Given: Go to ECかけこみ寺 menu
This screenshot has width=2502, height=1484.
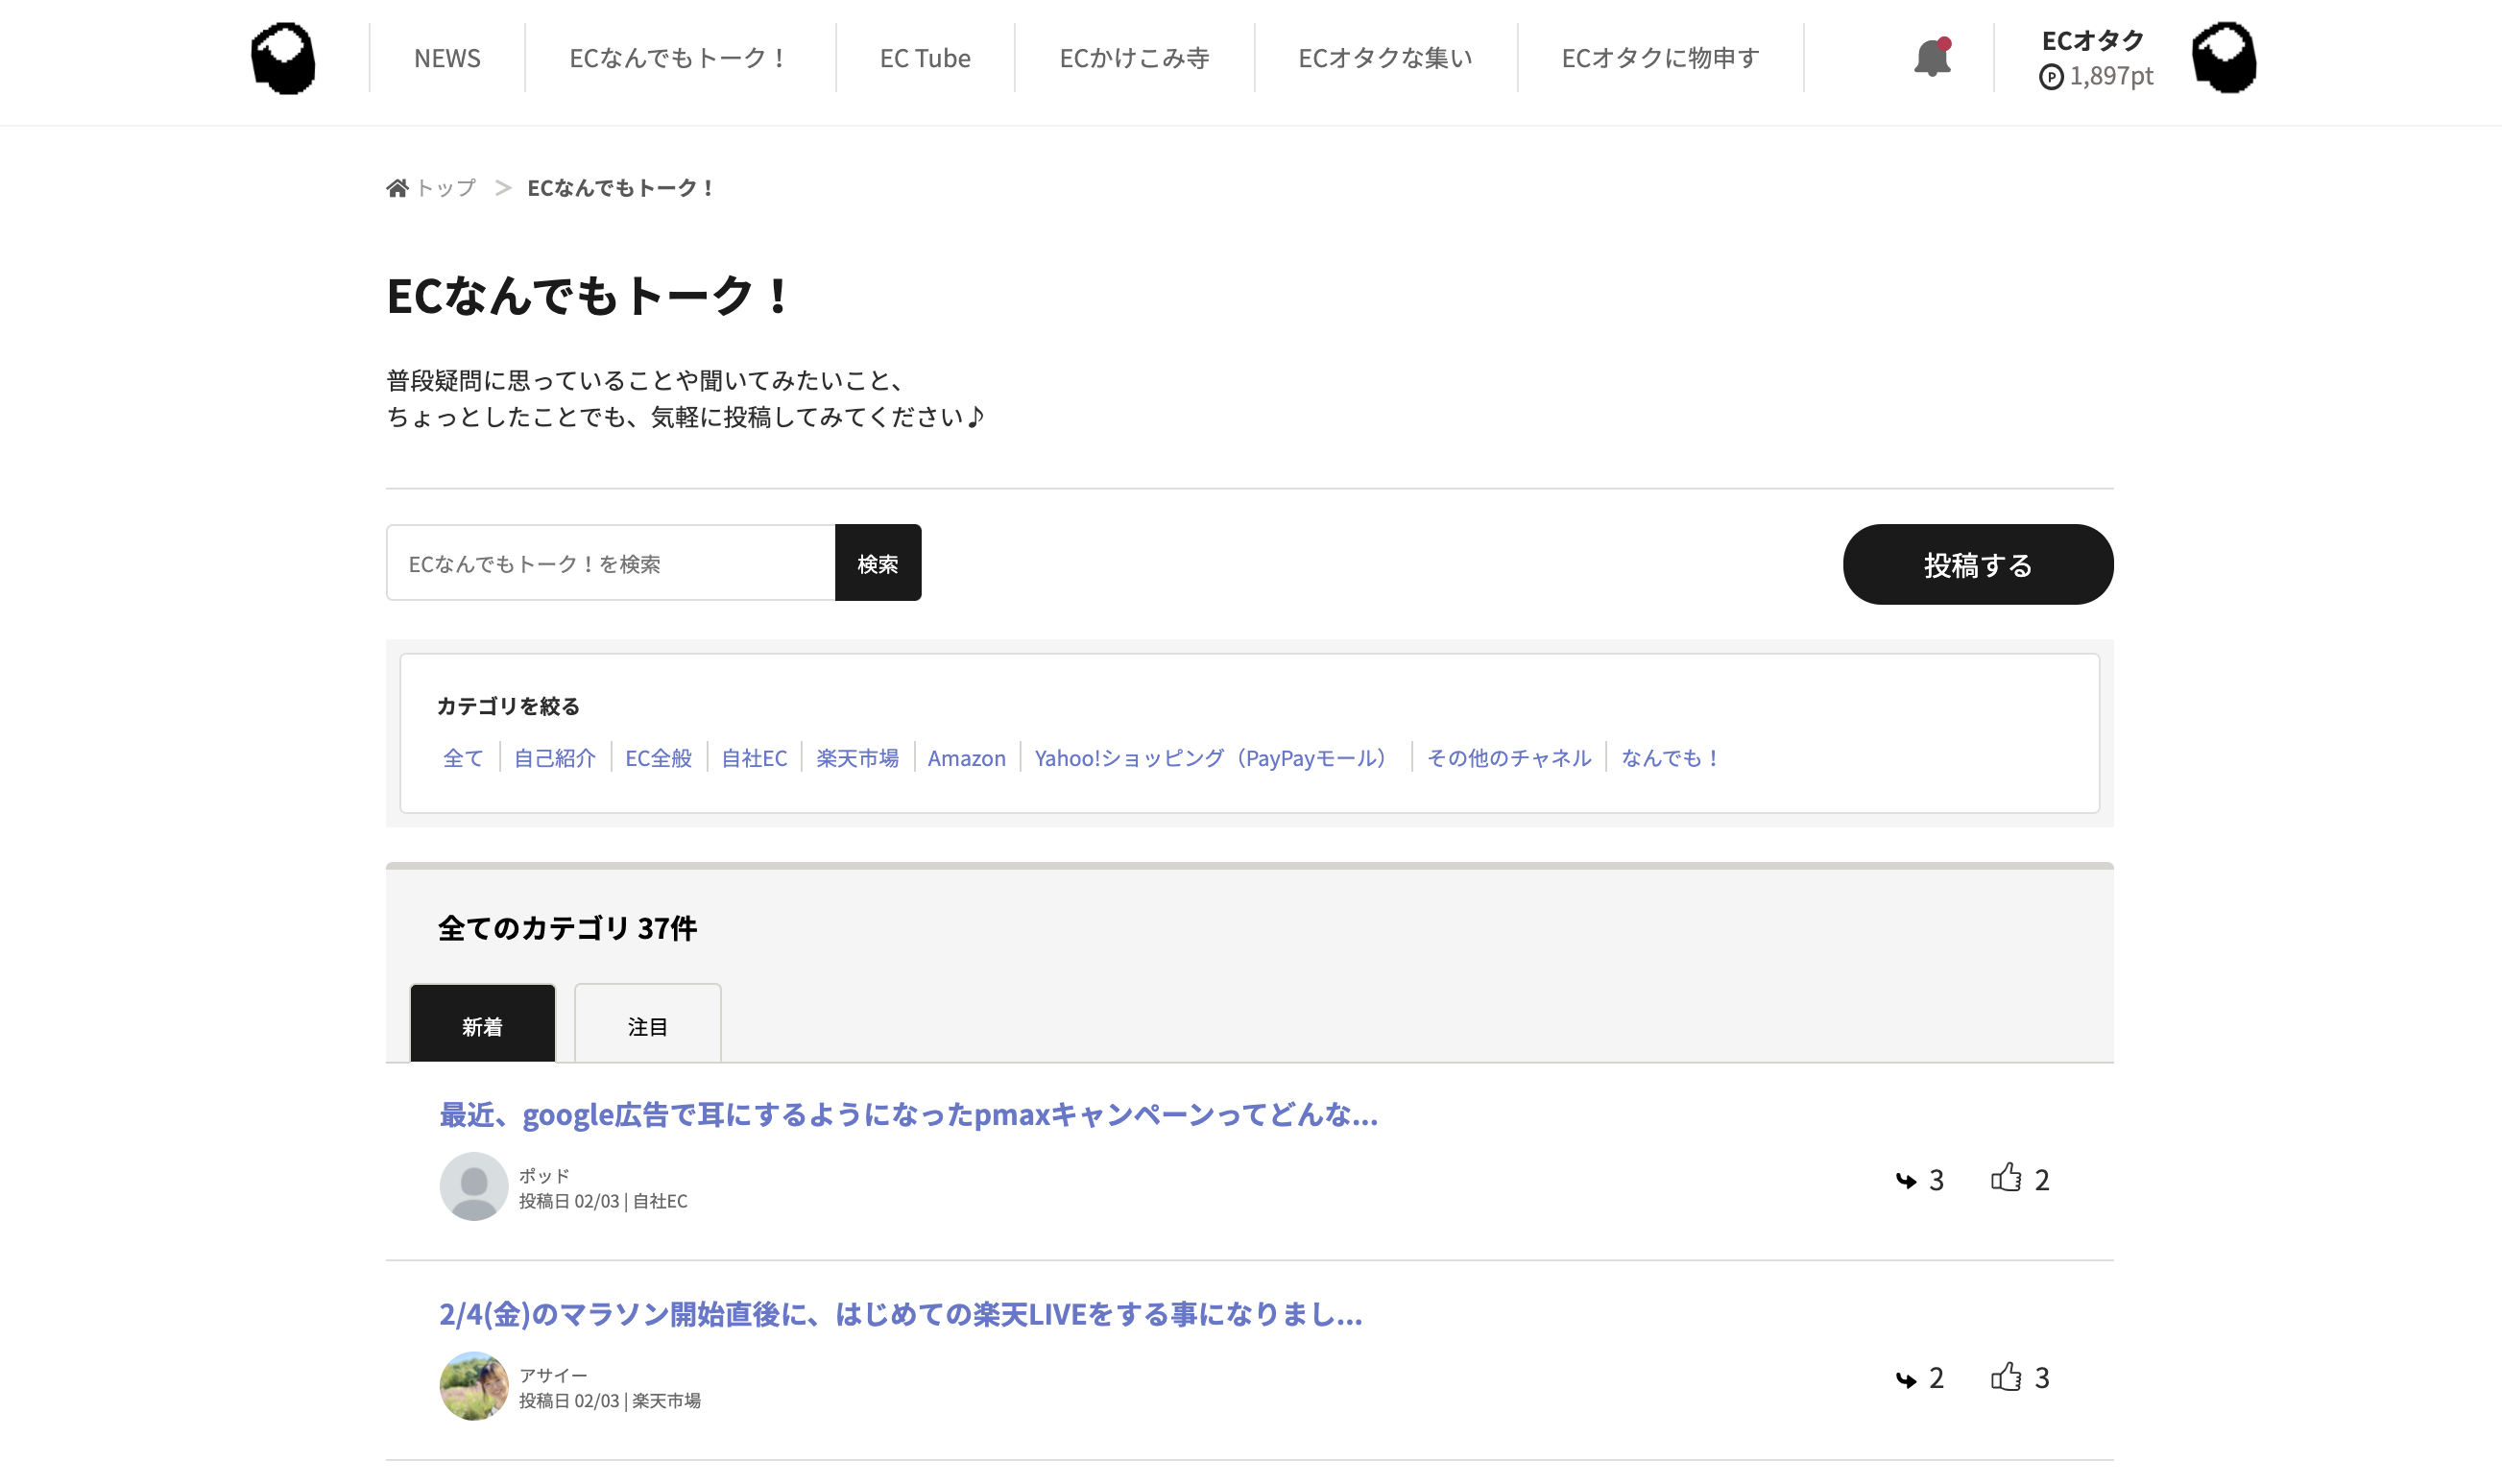Looking at the screenshot, I should (1133, 59).
